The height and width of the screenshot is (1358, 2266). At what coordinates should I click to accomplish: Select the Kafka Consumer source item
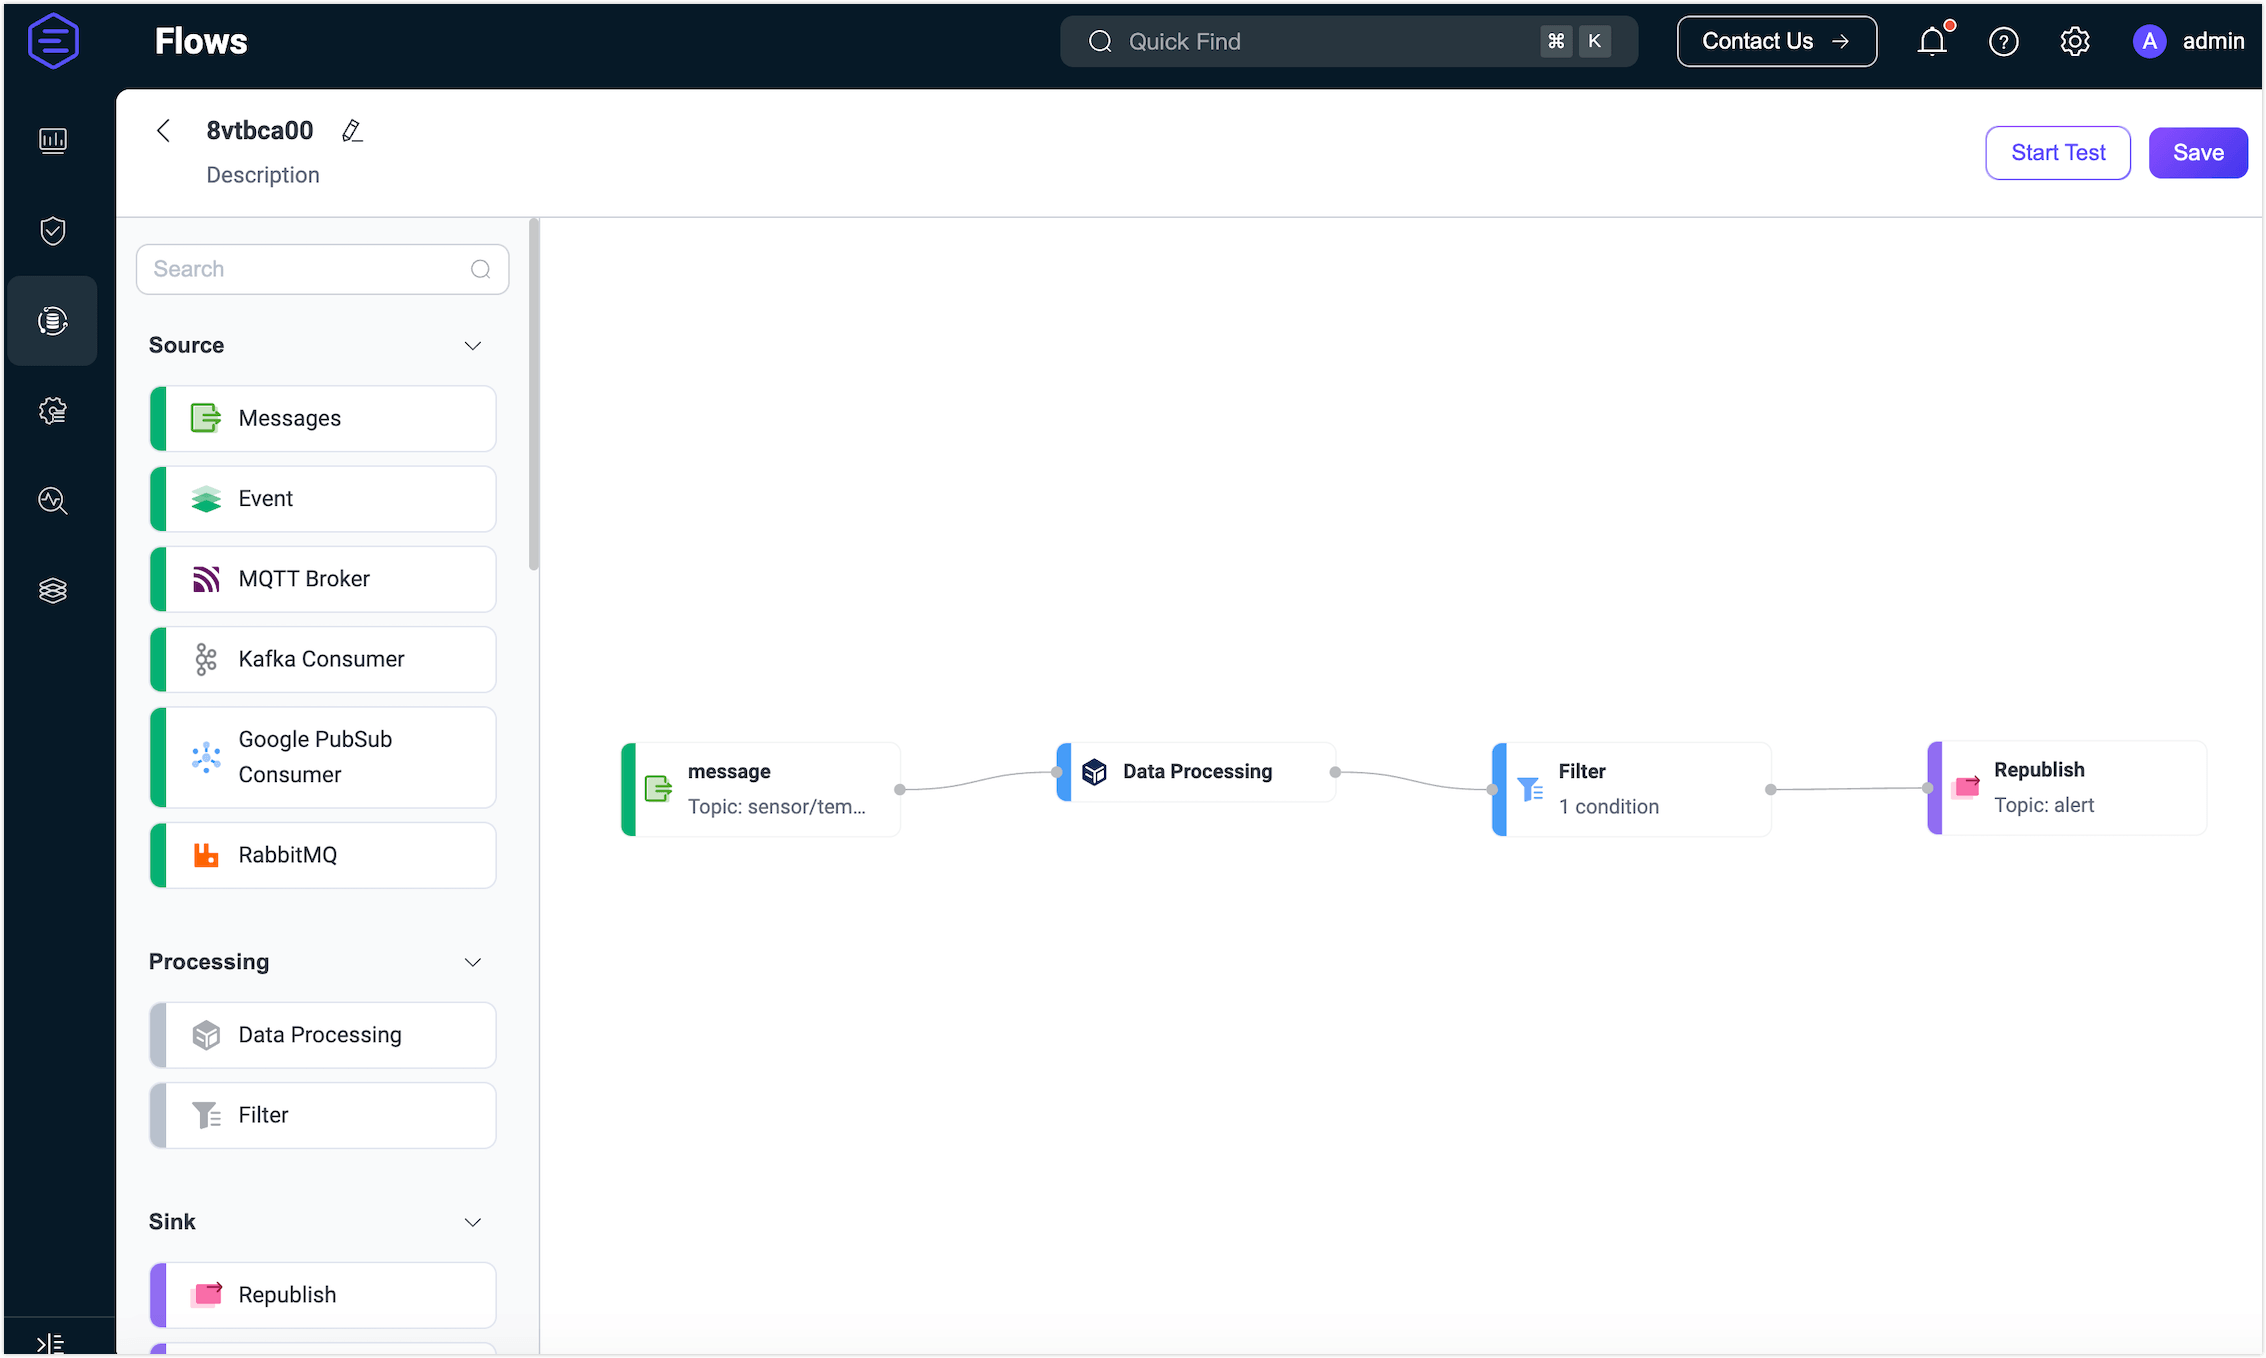point(323,659)
